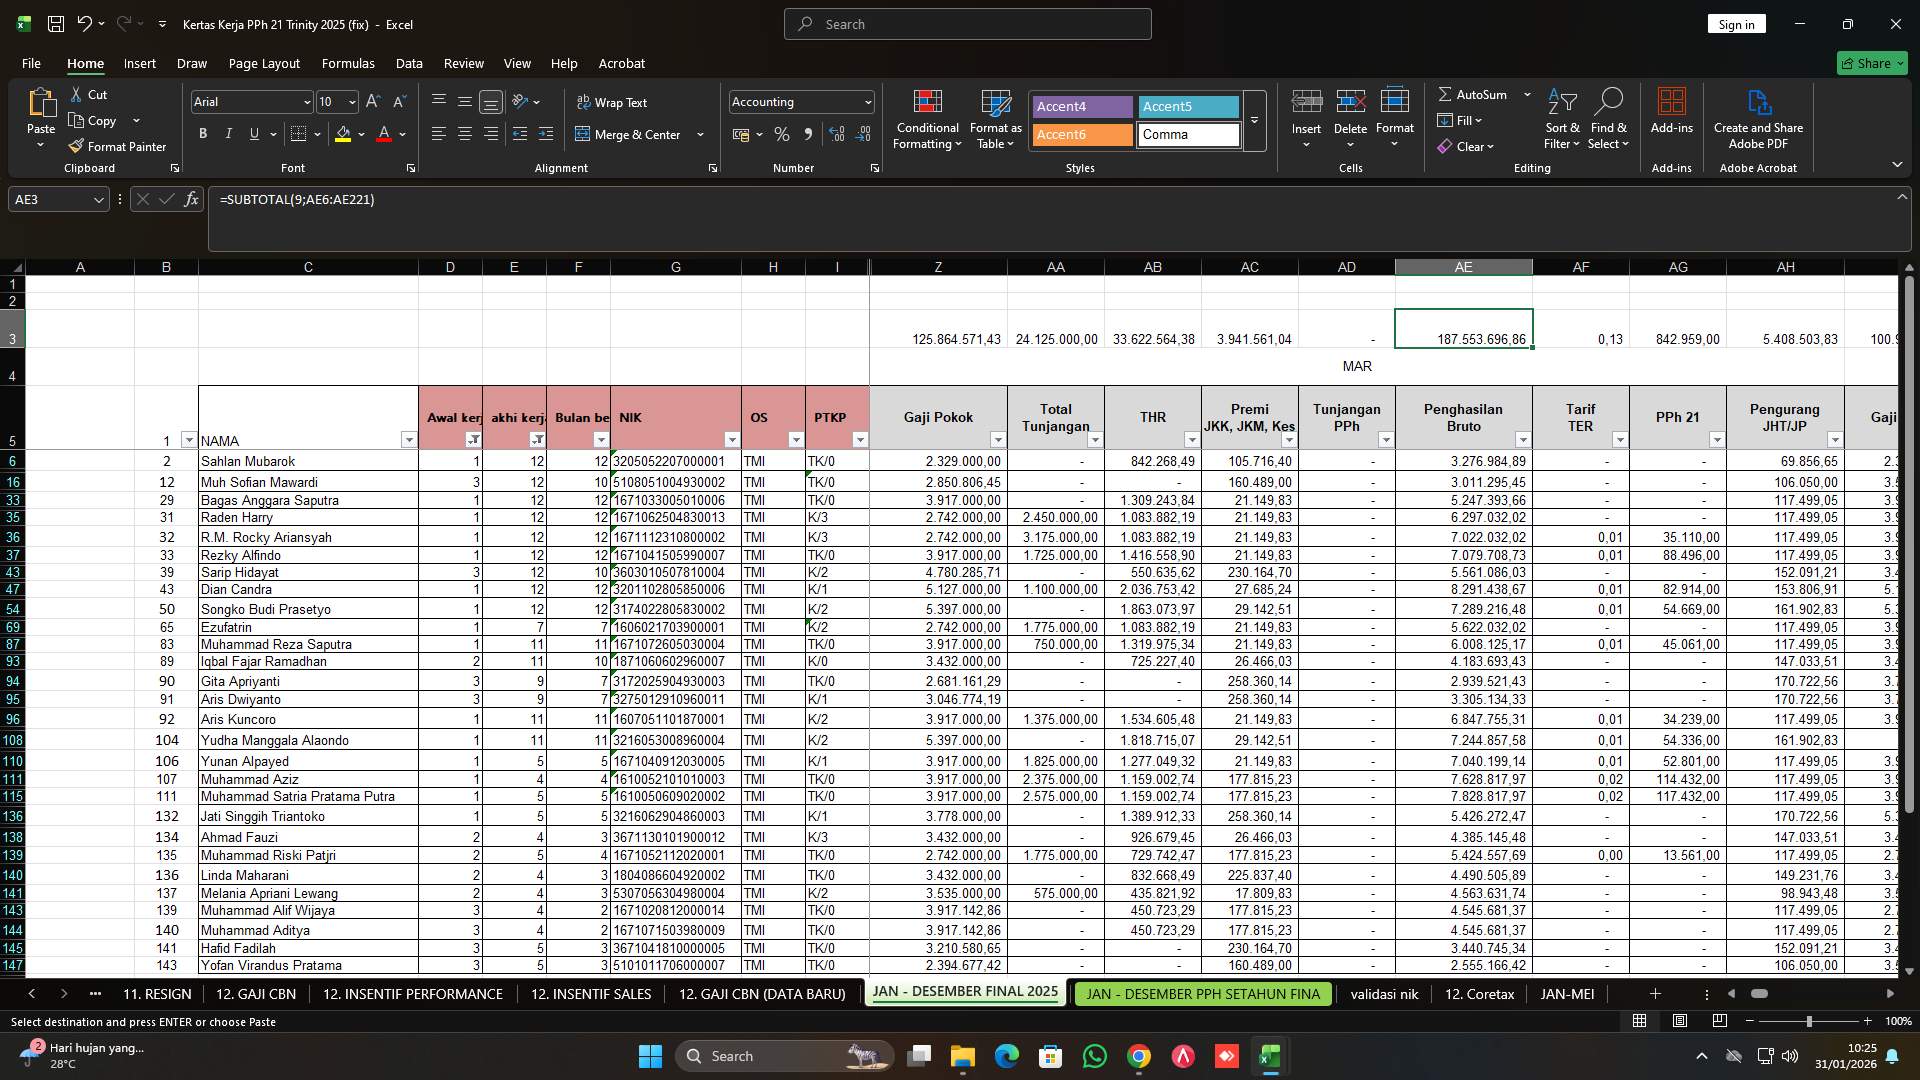The height and width of the screenshot is (1080, 1920).
Task: Toggle underline formatting
Action: tap(253, 133)
